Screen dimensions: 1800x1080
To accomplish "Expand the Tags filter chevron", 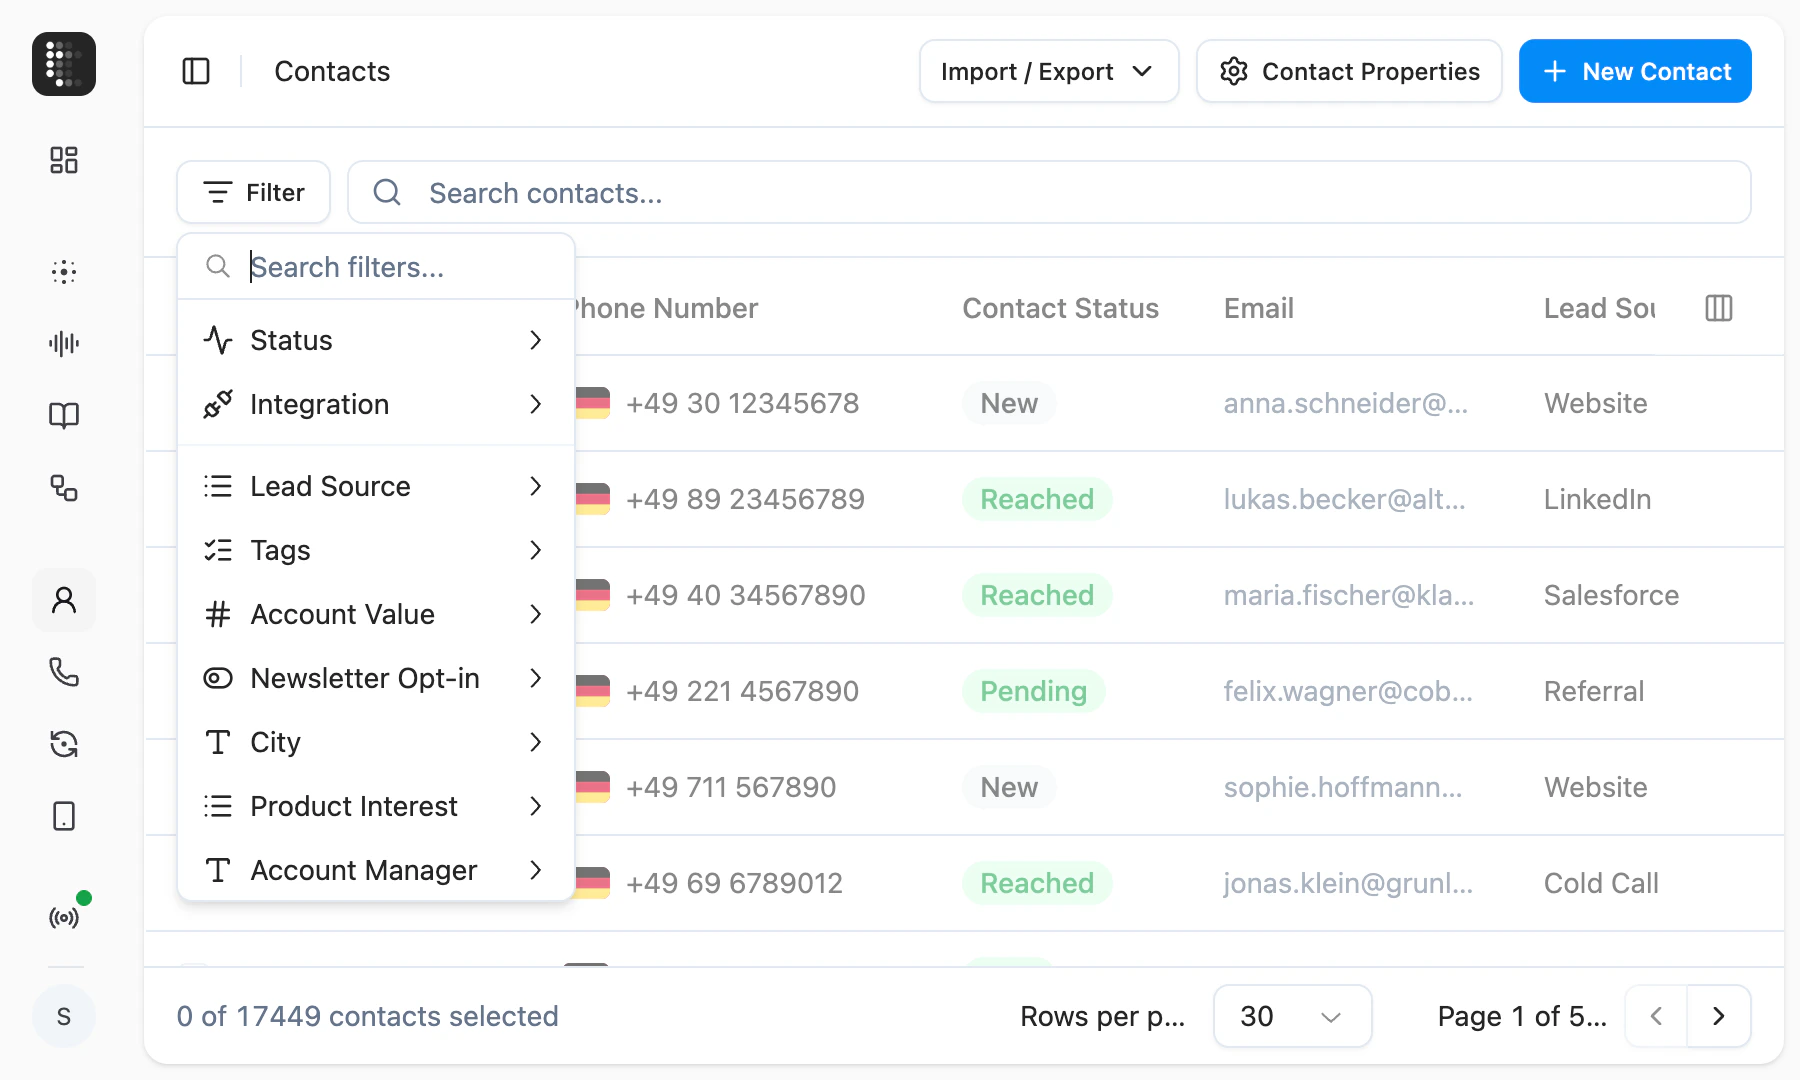I will [536, 550].
